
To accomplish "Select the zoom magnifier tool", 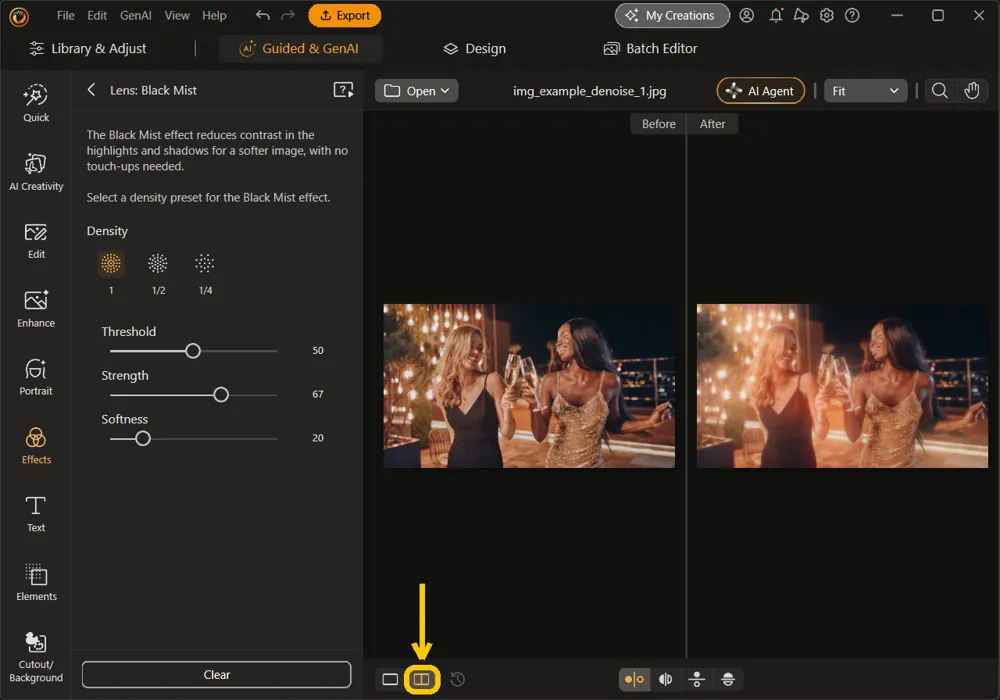I will (x=939, y=91).
